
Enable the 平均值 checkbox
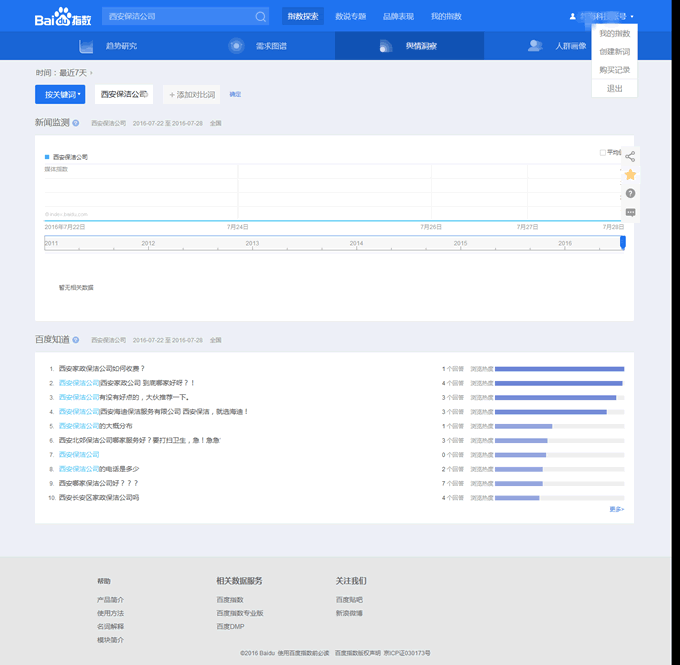[x=602, y=152]
